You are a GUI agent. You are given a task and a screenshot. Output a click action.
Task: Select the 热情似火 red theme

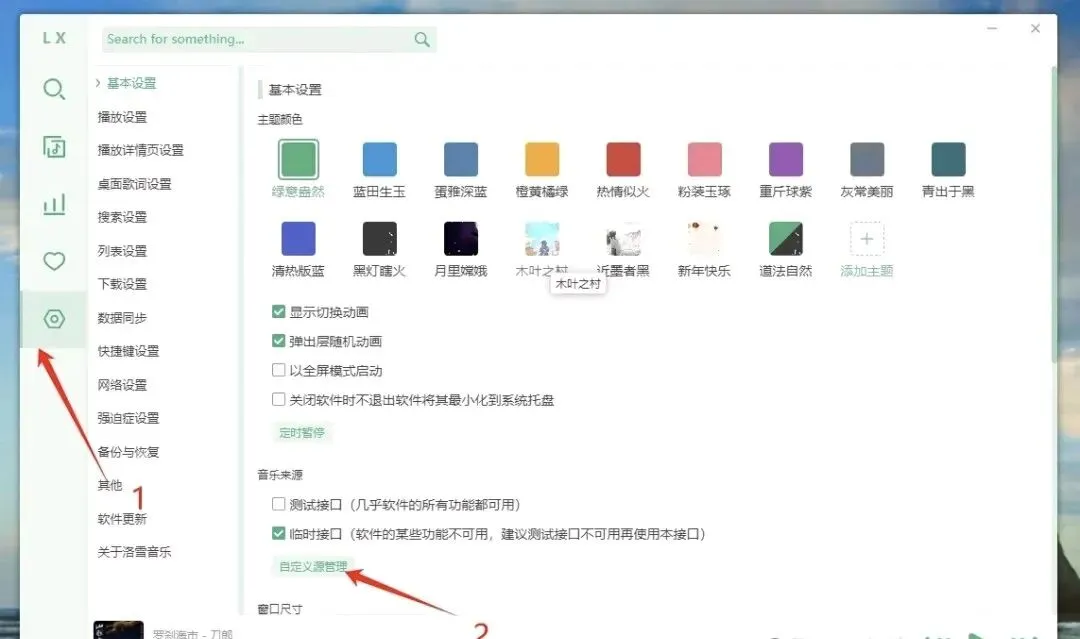coord(623,159)
